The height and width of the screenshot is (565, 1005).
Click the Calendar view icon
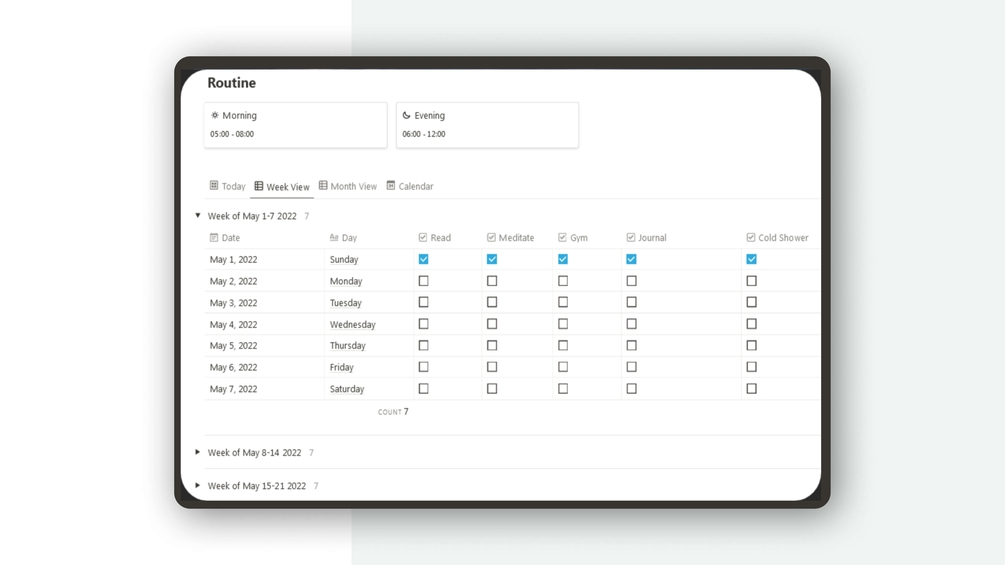(391, 186)
